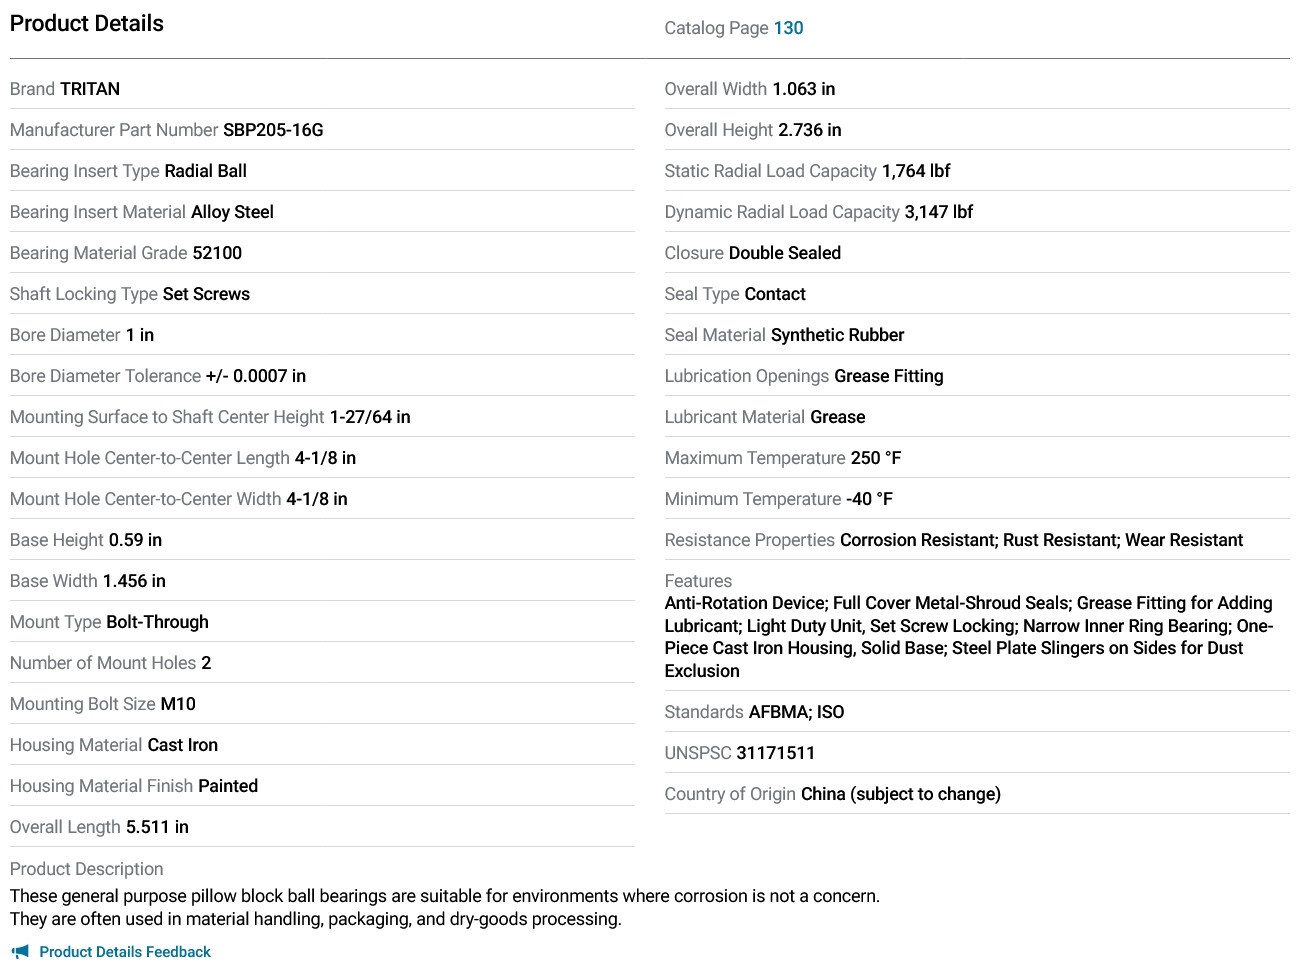Click the Bore Diameter value 1 in
Viewport: 1313px width, 977px height.
[x=140, y=335]
